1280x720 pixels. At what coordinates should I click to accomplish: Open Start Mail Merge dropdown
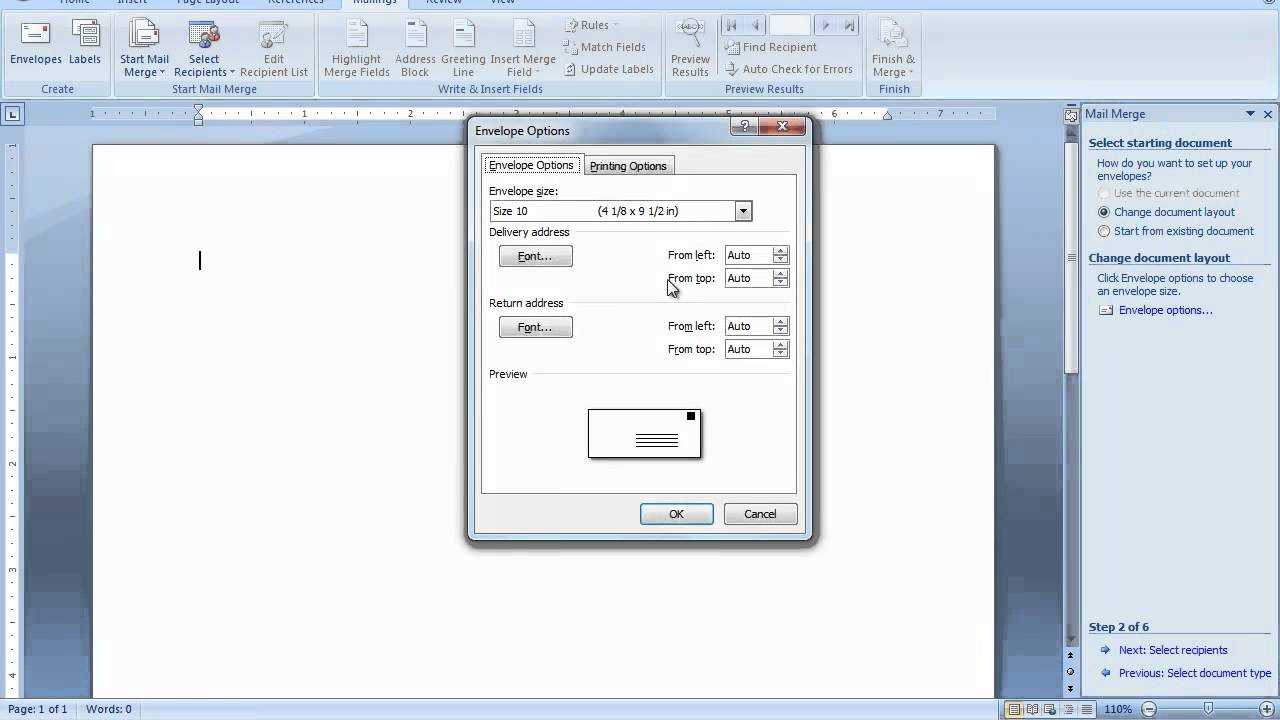point(144,48)
